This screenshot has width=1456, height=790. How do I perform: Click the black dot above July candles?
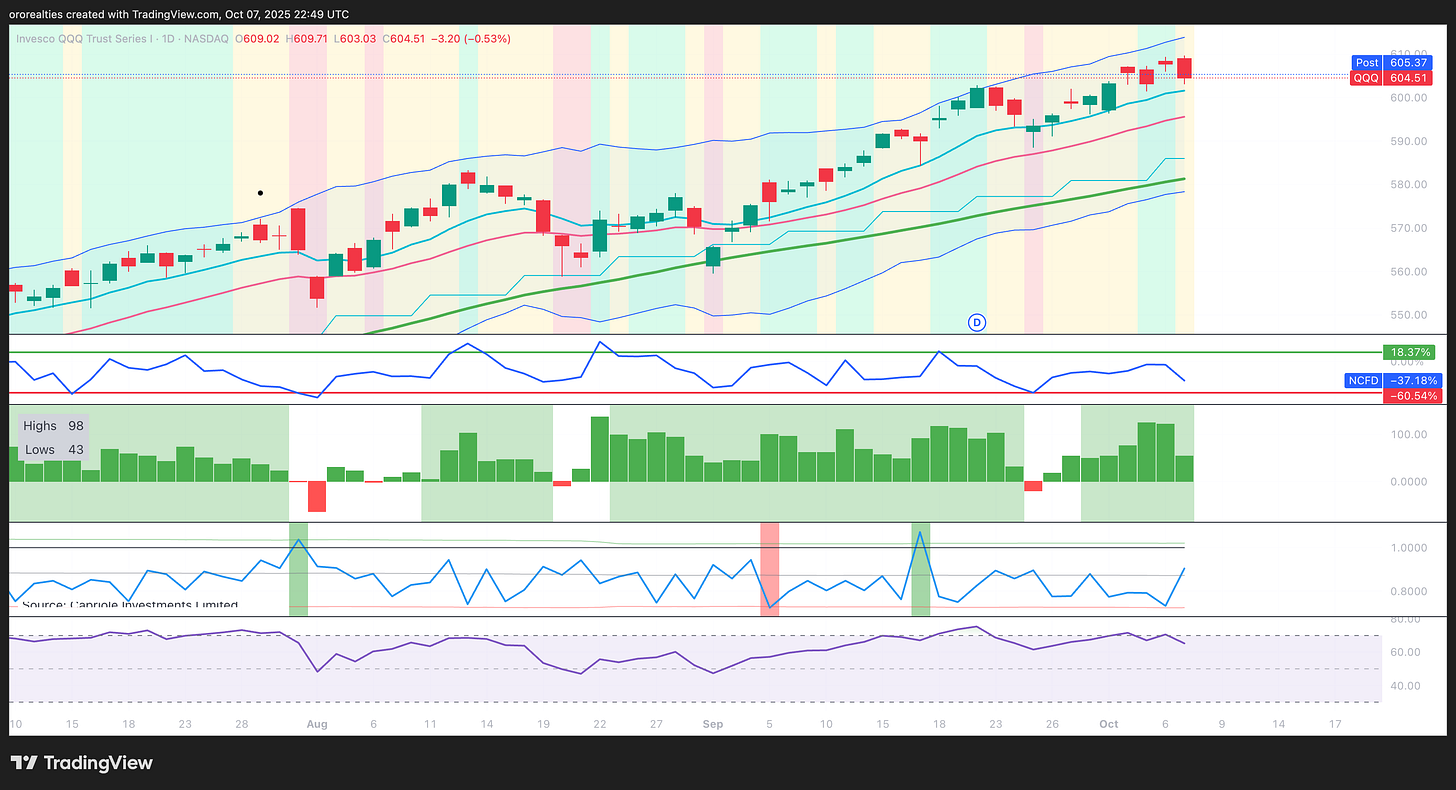point(260,192)
